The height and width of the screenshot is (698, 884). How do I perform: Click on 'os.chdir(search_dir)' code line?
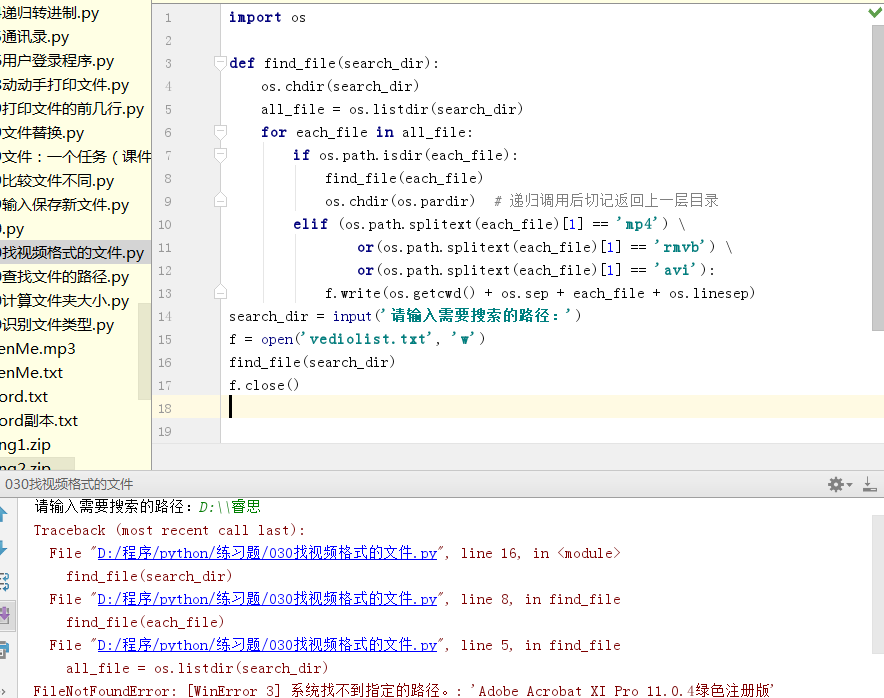(x=340, y=86)
